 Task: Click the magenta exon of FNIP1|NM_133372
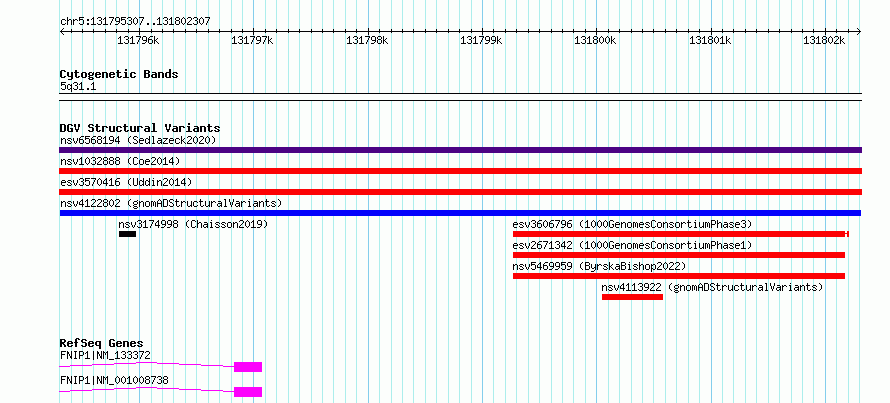(248, 367)
